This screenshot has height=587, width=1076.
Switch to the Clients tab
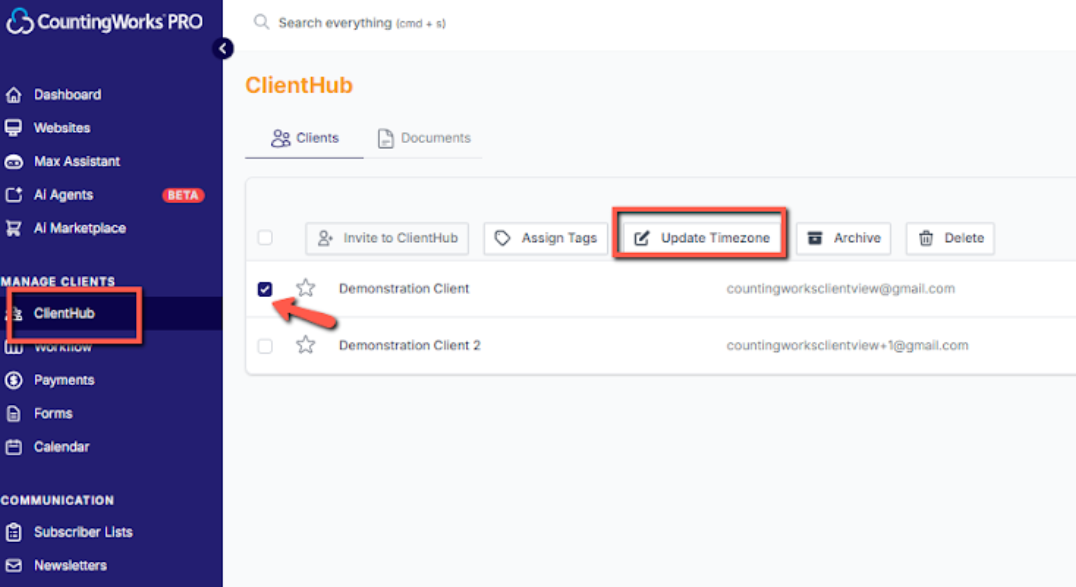click(304, 138)
